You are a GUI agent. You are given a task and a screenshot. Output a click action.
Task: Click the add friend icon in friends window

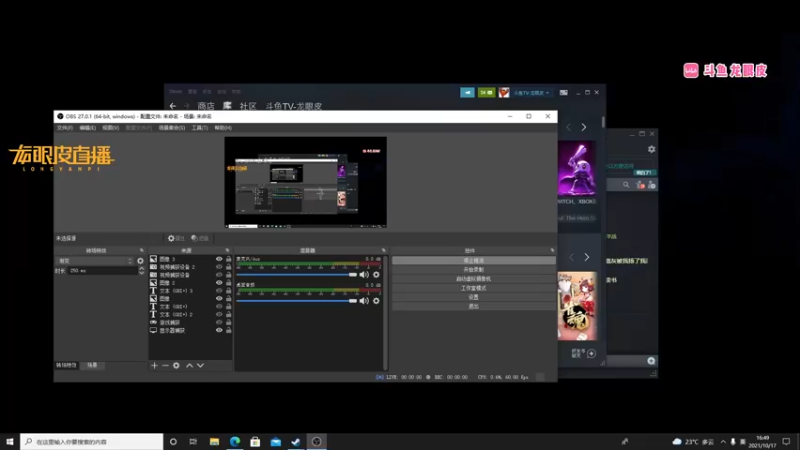[x=652, y=185]
